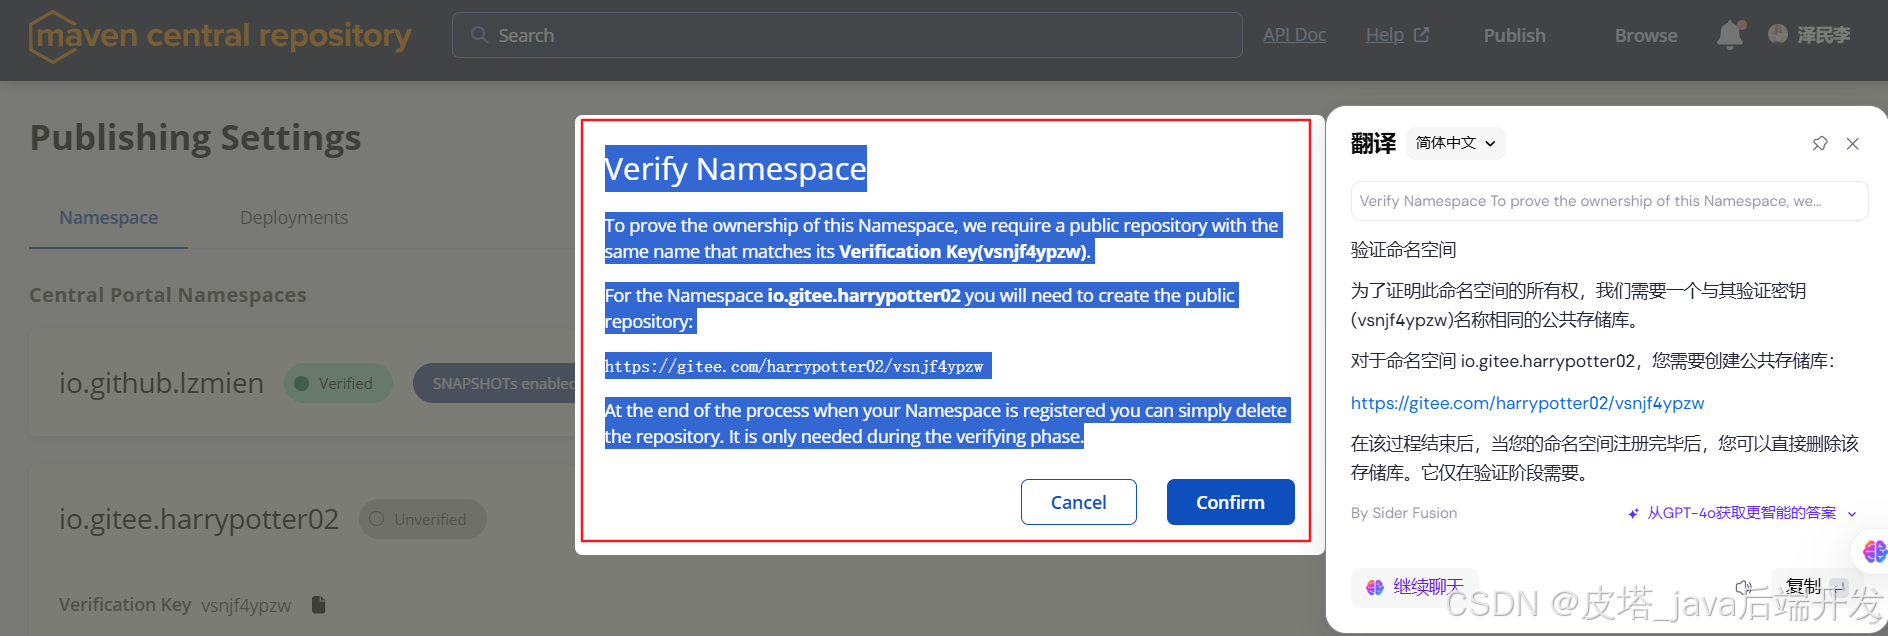The width and height of the screenshot is (1888, 636).
Task: Click the Verified badge for io.github.lzmien
Action: pos(338,383)
